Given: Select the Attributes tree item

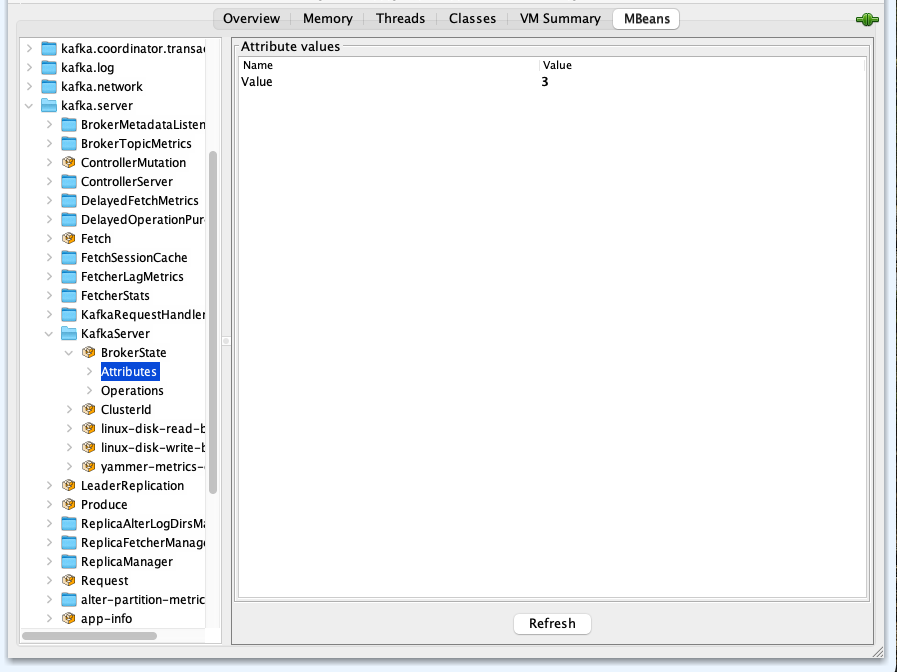Looking at the screenshot, I should [x=130, y=371].
